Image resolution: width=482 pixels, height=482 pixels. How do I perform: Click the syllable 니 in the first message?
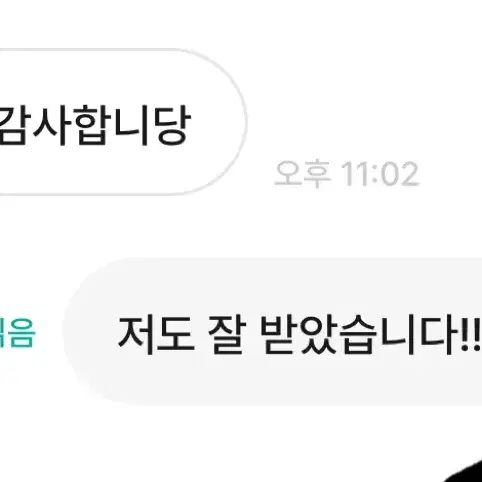pos(131,125)
